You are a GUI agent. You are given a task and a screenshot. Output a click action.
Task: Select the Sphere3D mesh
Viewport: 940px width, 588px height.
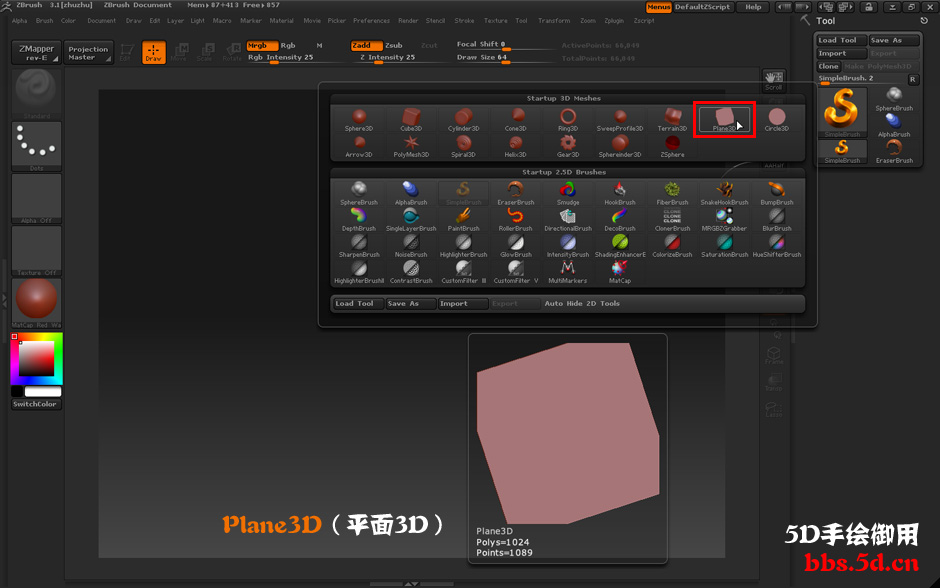pyautogui.click(x=358, y=120)
